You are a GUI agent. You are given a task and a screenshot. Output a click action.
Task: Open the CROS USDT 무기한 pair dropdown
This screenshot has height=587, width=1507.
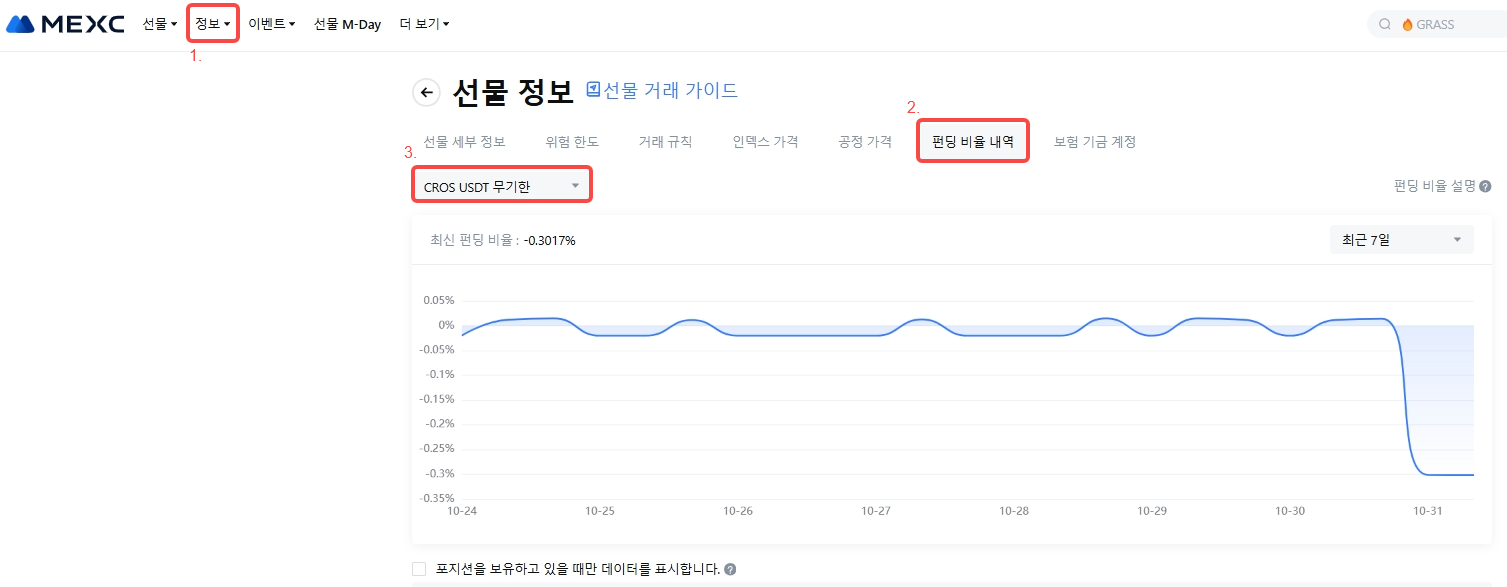501,186
